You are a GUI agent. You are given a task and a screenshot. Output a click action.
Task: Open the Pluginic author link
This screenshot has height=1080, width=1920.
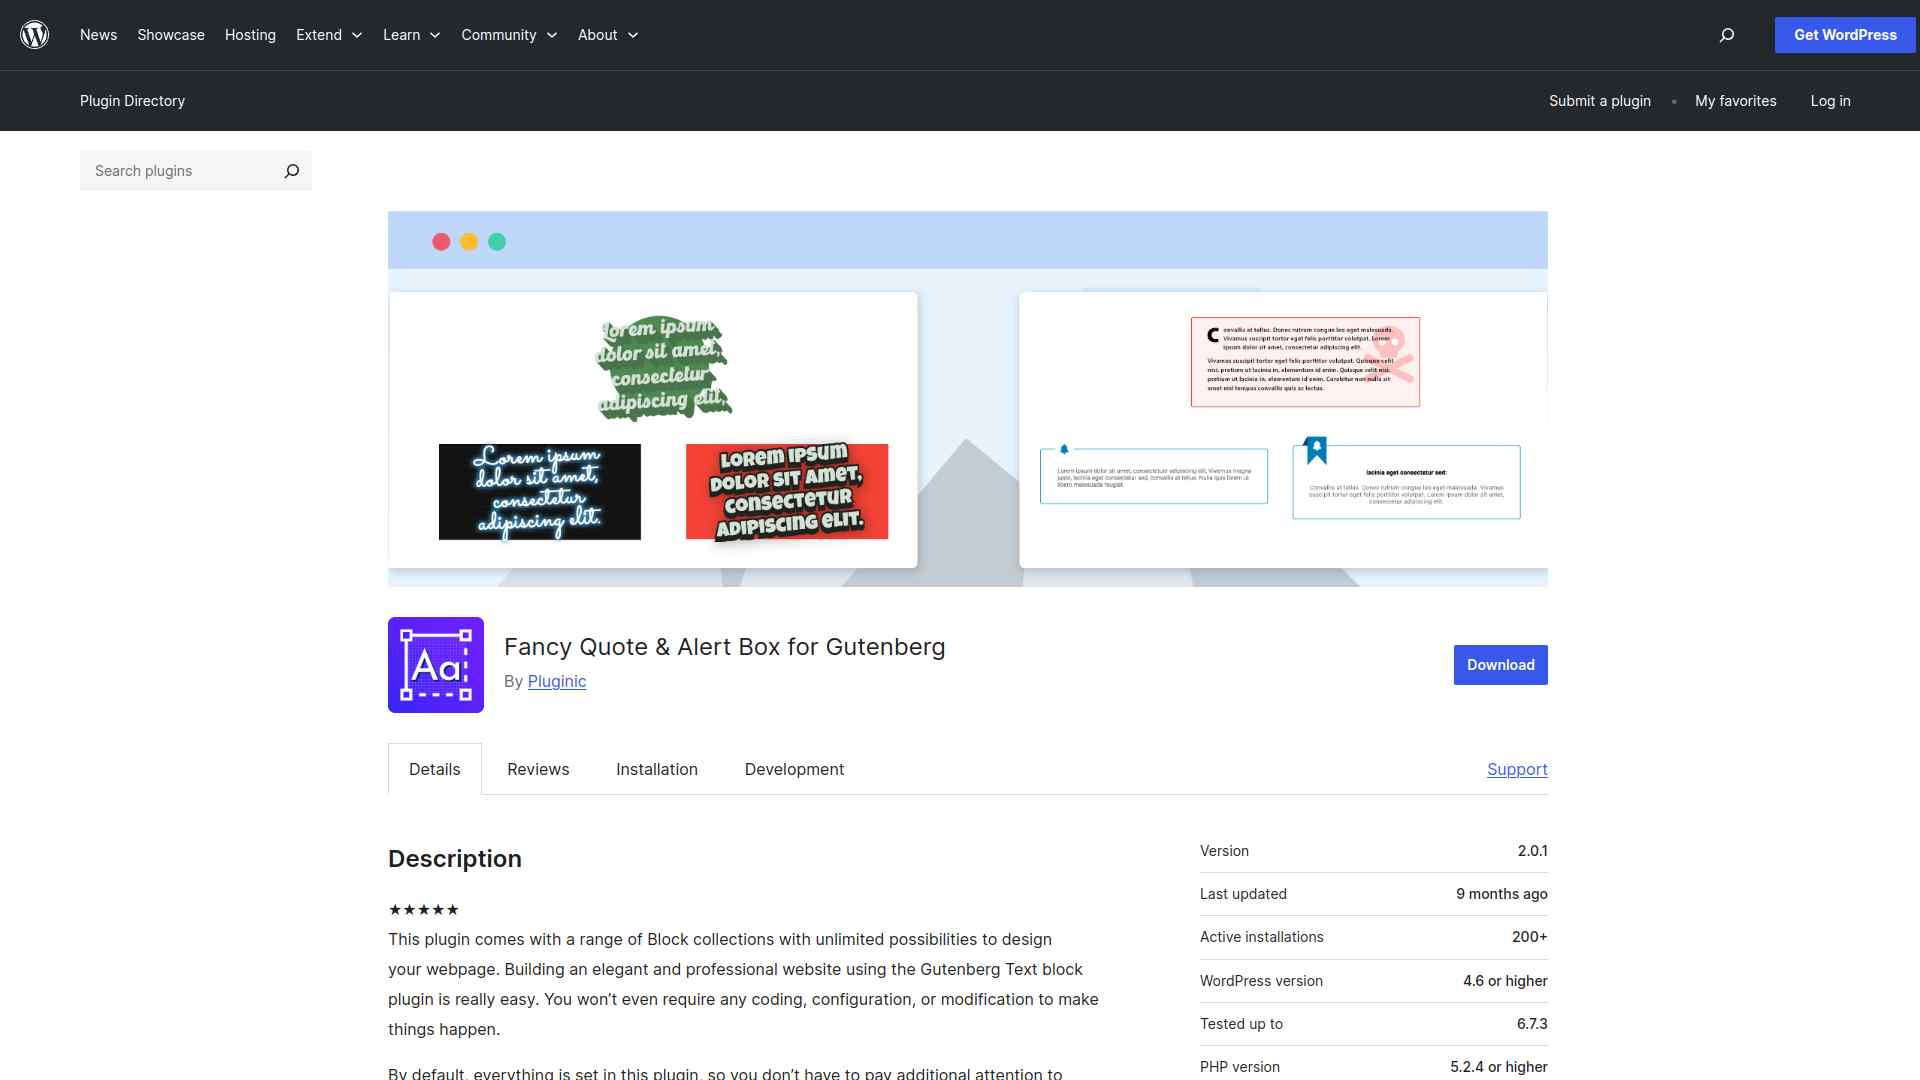[557, 681]
